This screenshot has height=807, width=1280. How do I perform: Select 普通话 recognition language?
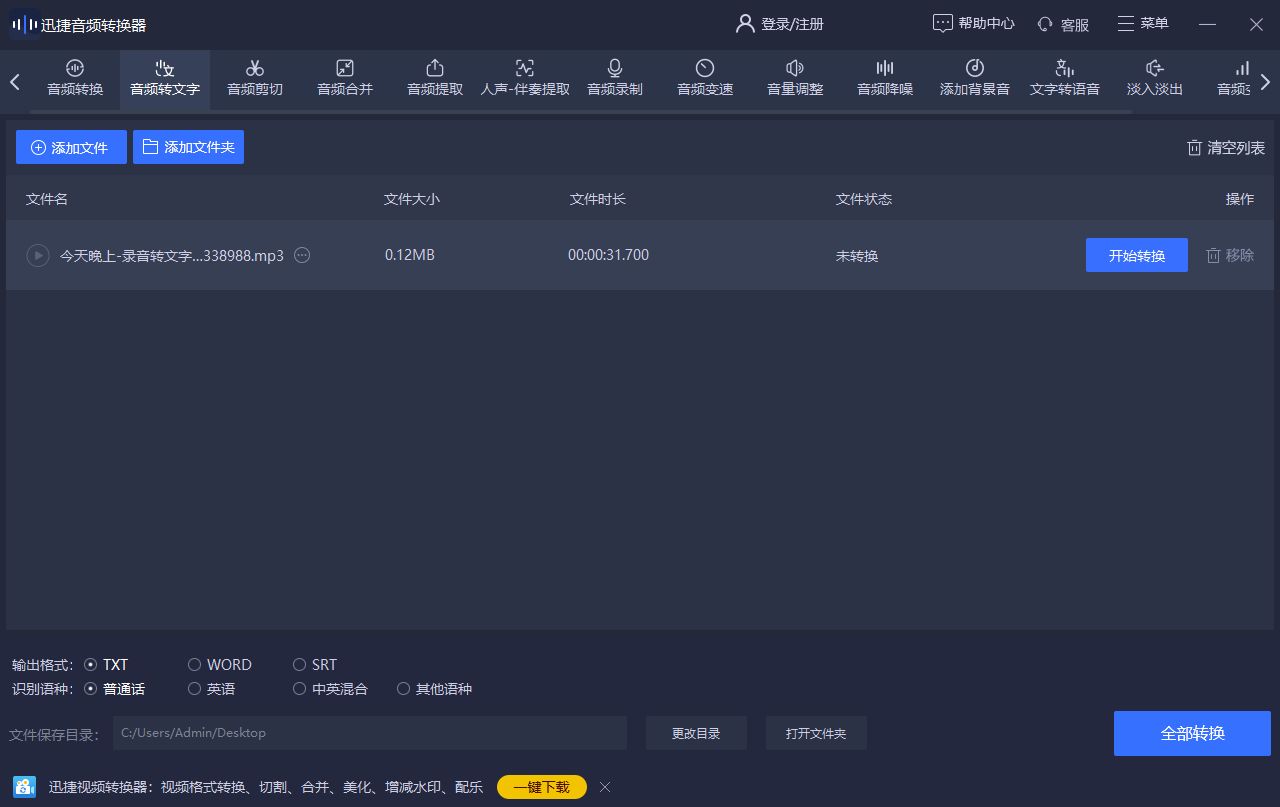[x=114, y=689]
